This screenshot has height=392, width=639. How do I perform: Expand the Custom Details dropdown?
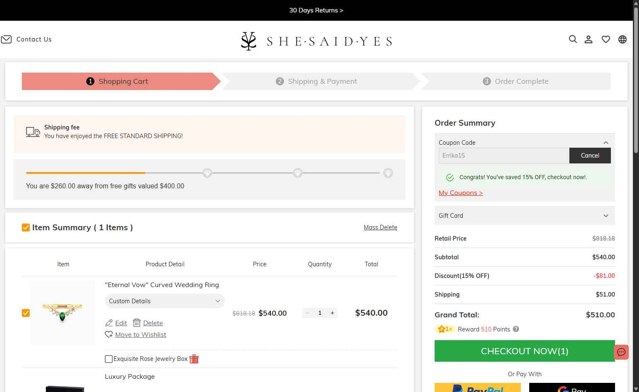pos(165,301)
